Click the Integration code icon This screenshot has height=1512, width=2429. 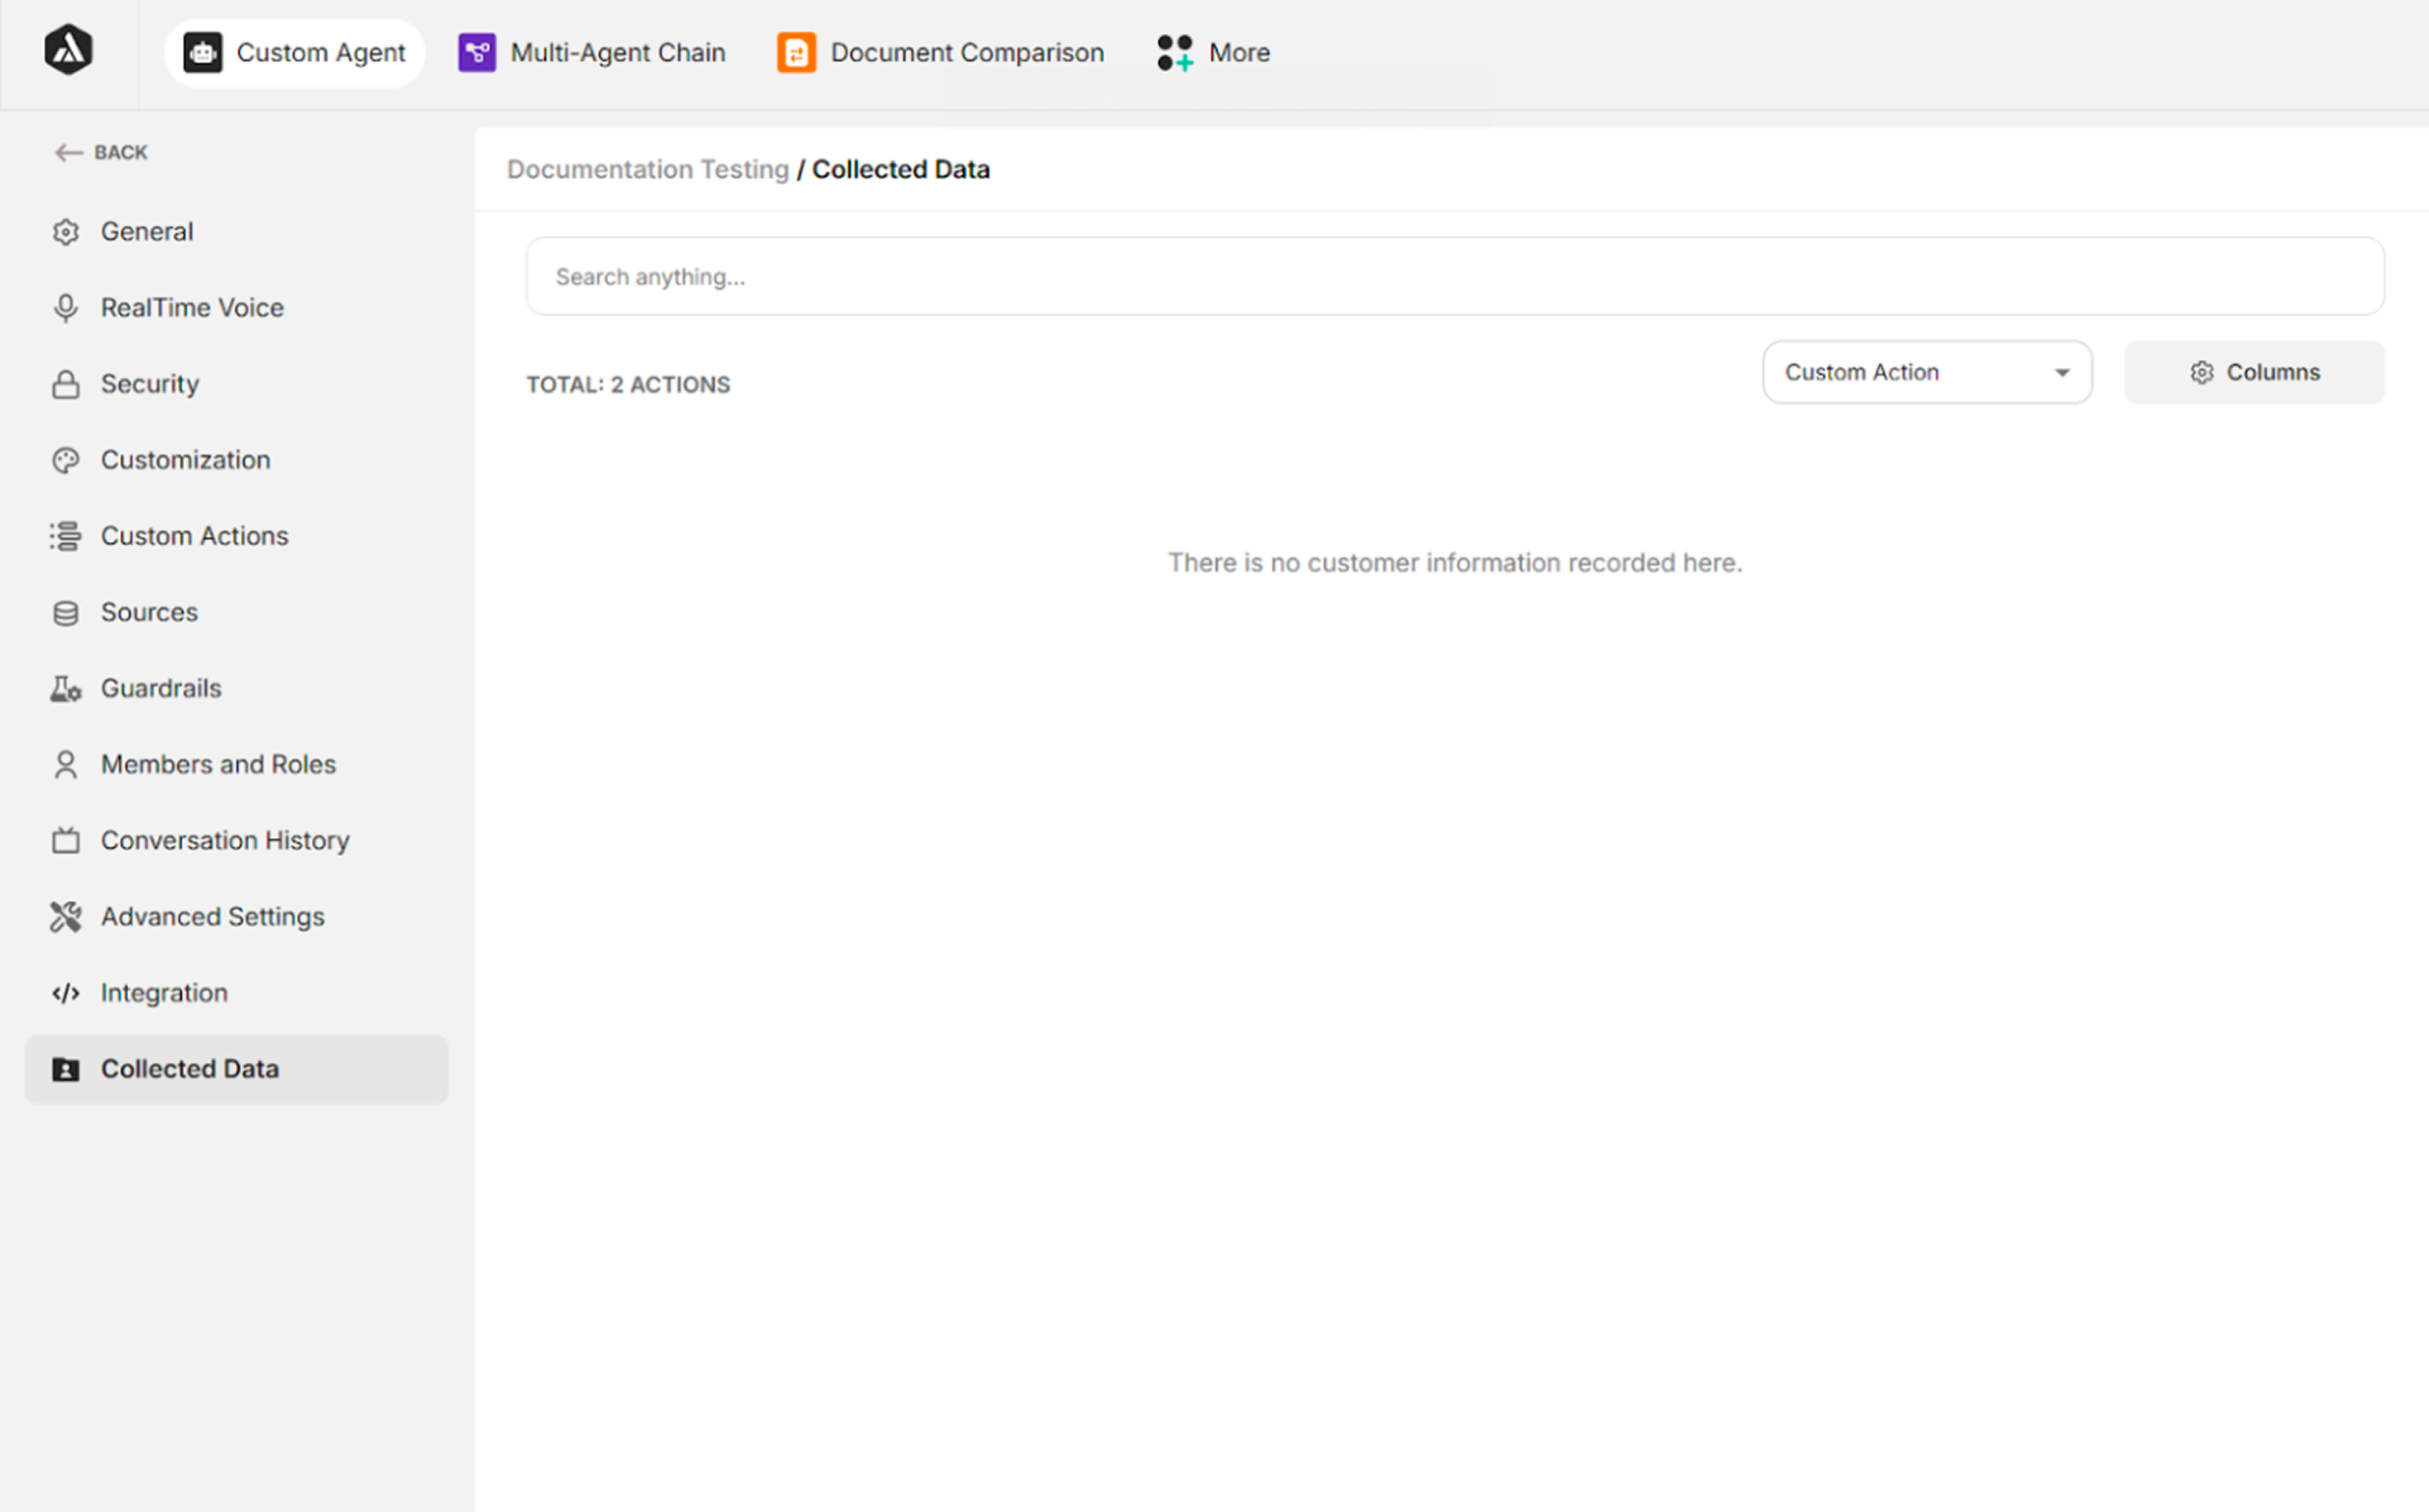(65, 992)
